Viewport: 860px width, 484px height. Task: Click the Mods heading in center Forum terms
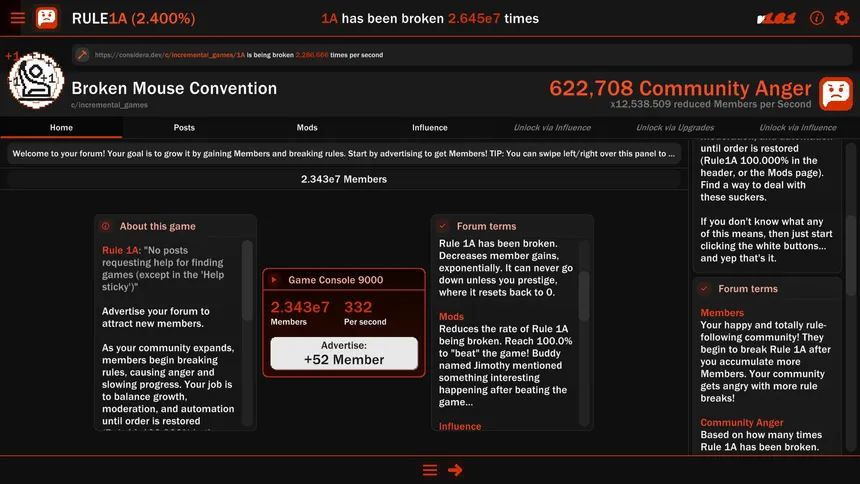point(451,317)
